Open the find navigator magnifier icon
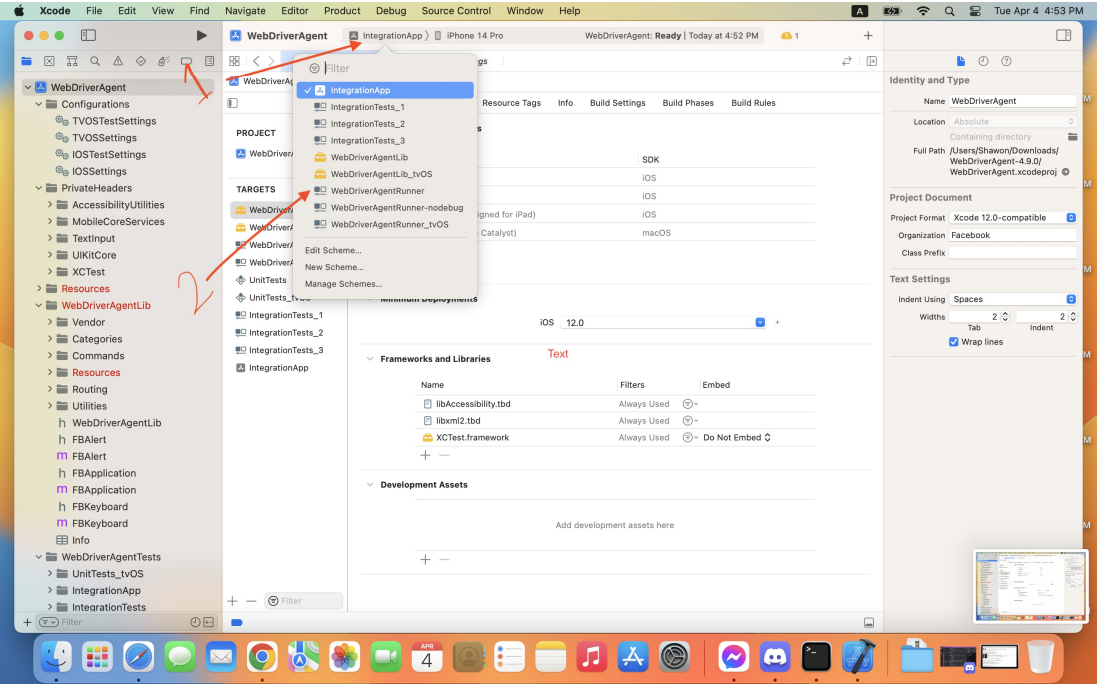Viewport: 1097px width, 684px height. pos(95,62)
